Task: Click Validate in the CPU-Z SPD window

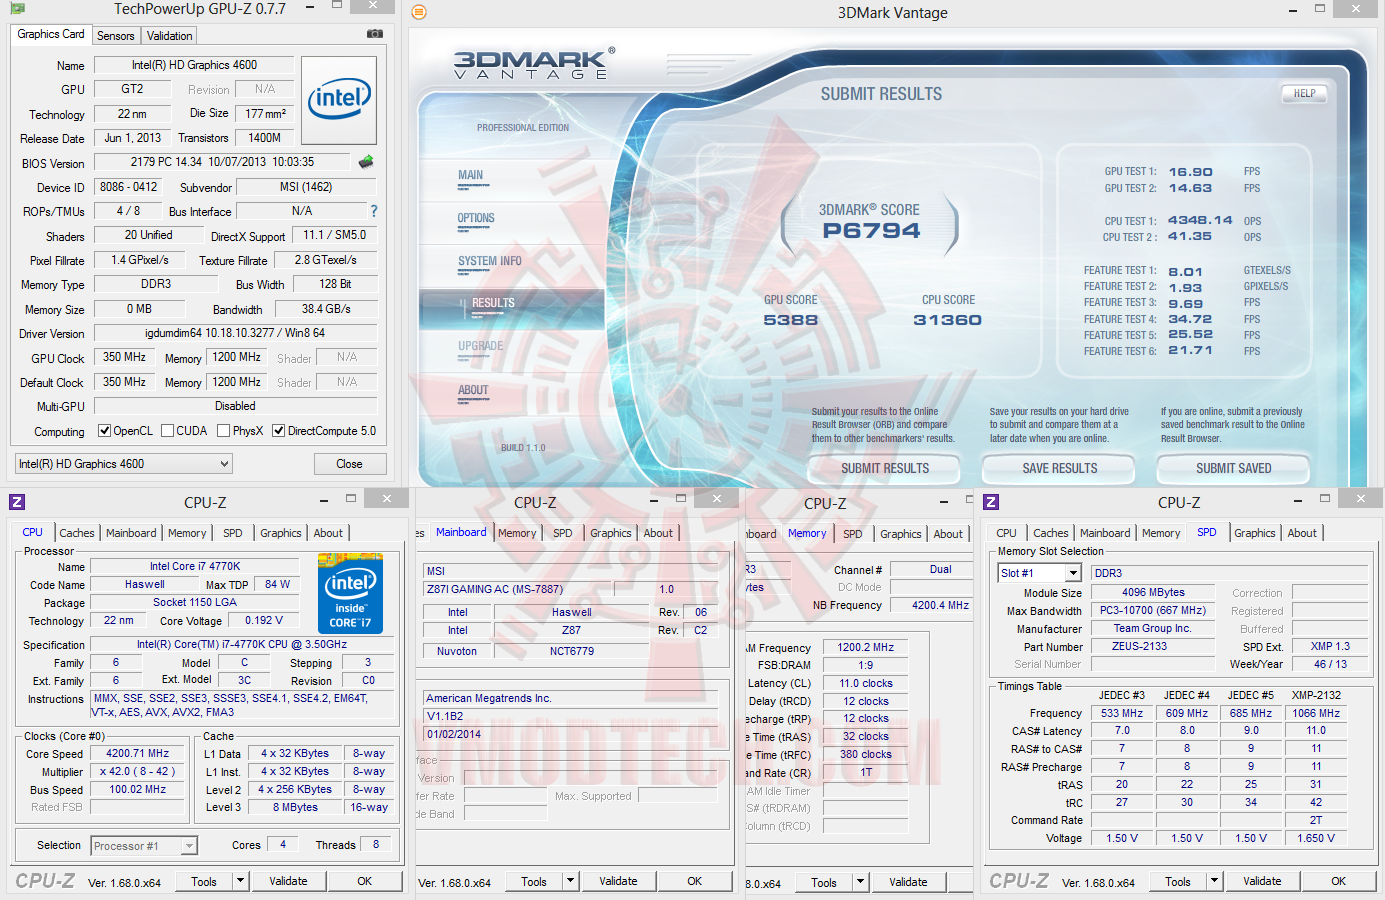Action: click(1262, 881)
